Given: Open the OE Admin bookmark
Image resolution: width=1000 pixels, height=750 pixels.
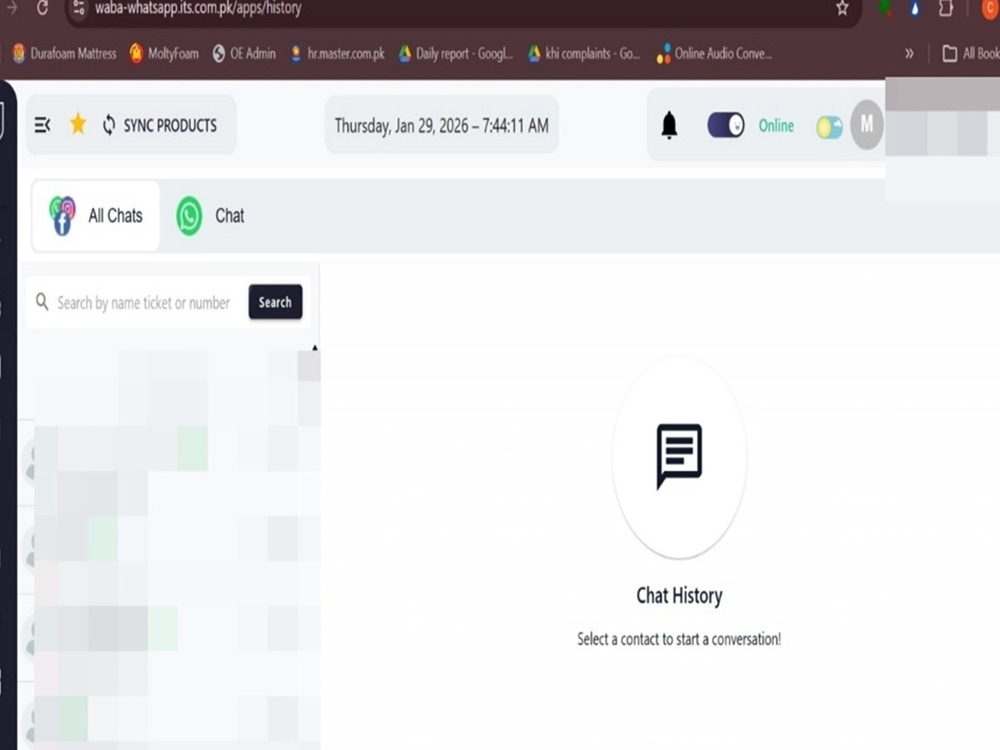Looking at the screenshot, I should (x=244, y=54).
